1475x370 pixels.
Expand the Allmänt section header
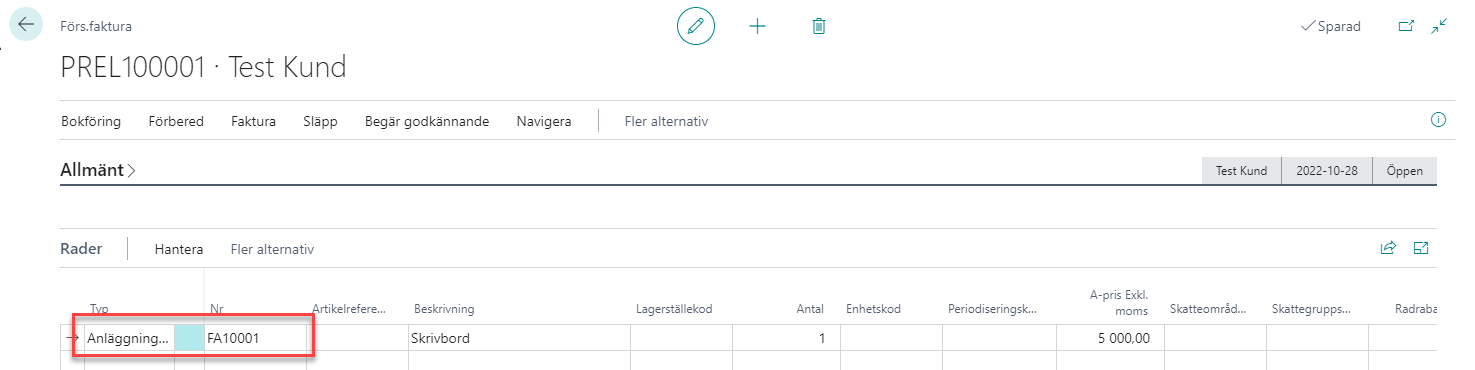98,171
